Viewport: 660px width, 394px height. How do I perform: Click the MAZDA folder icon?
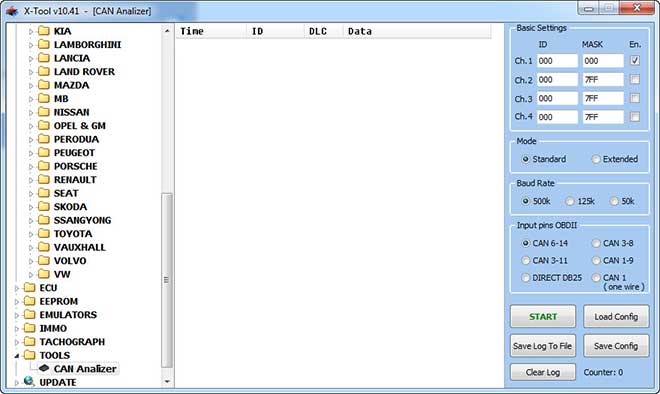44,85
